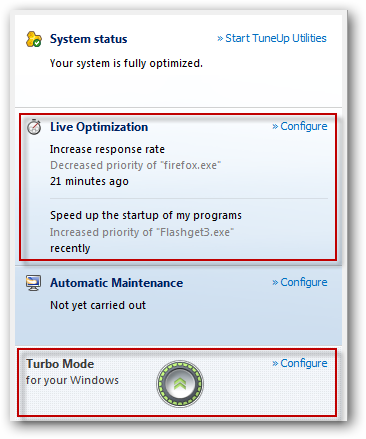Click the 21 minutes ago timestamp
Screen dimensions: 366x439
point(89,181)
